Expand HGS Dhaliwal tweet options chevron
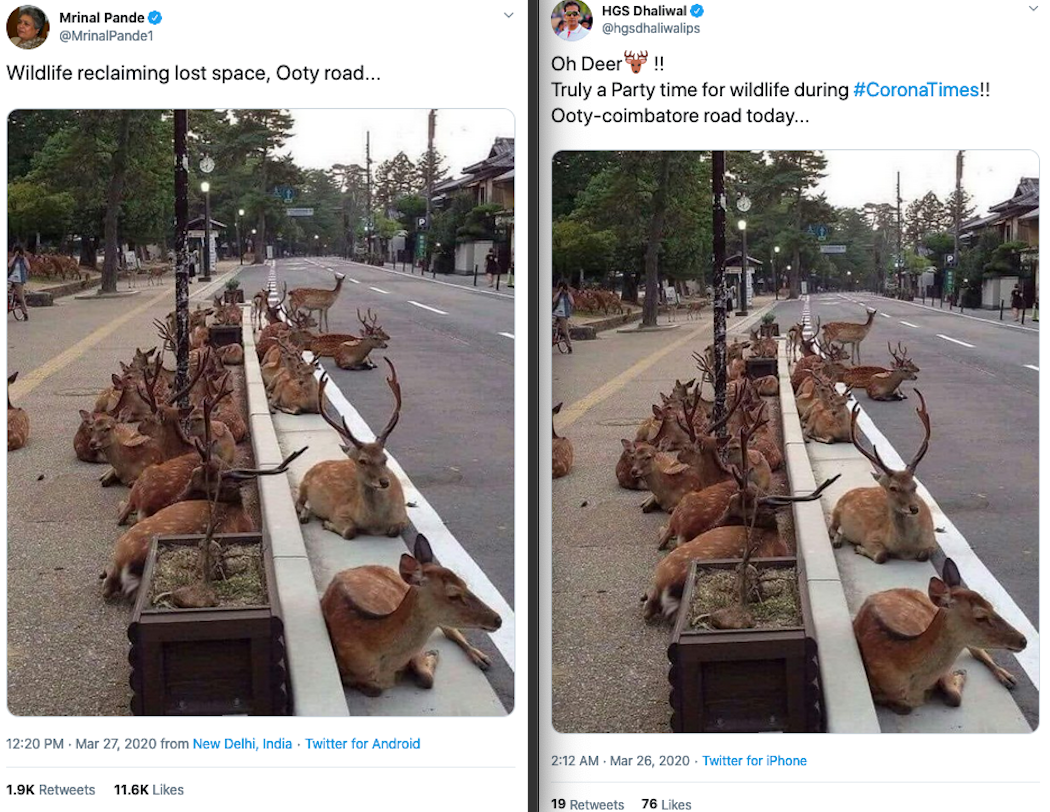This screenshot has height=812, width=1050. (1033, 8)
